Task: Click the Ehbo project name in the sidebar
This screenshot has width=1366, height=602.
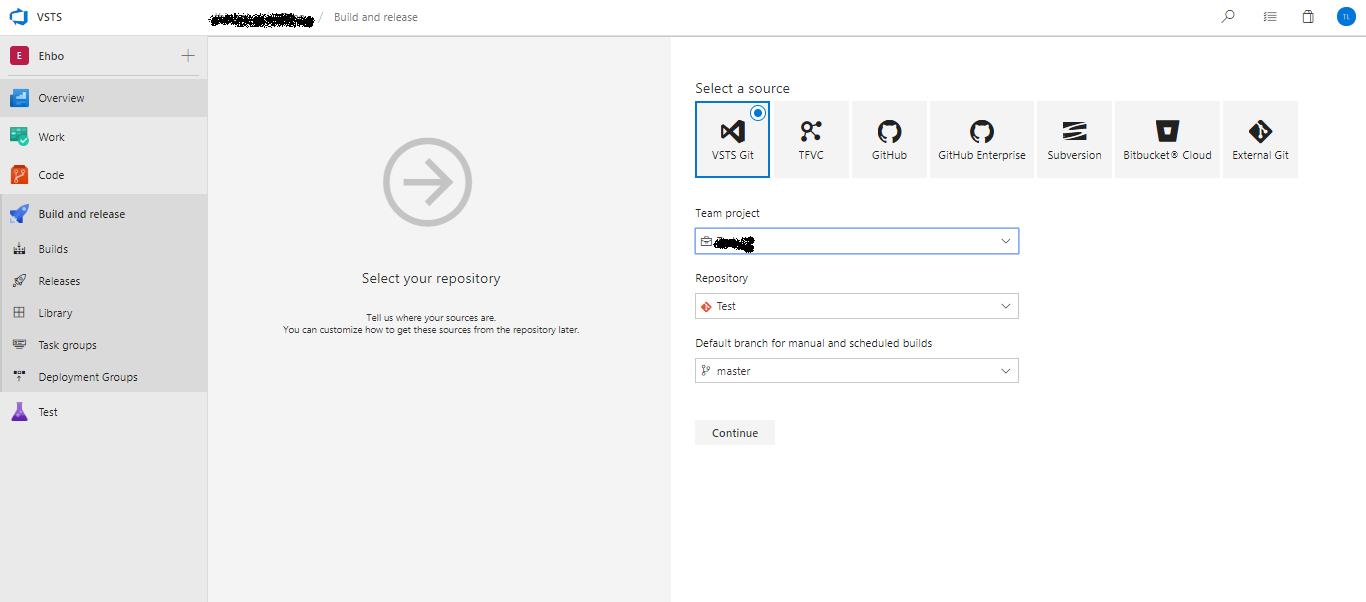Action: point(51,56)
